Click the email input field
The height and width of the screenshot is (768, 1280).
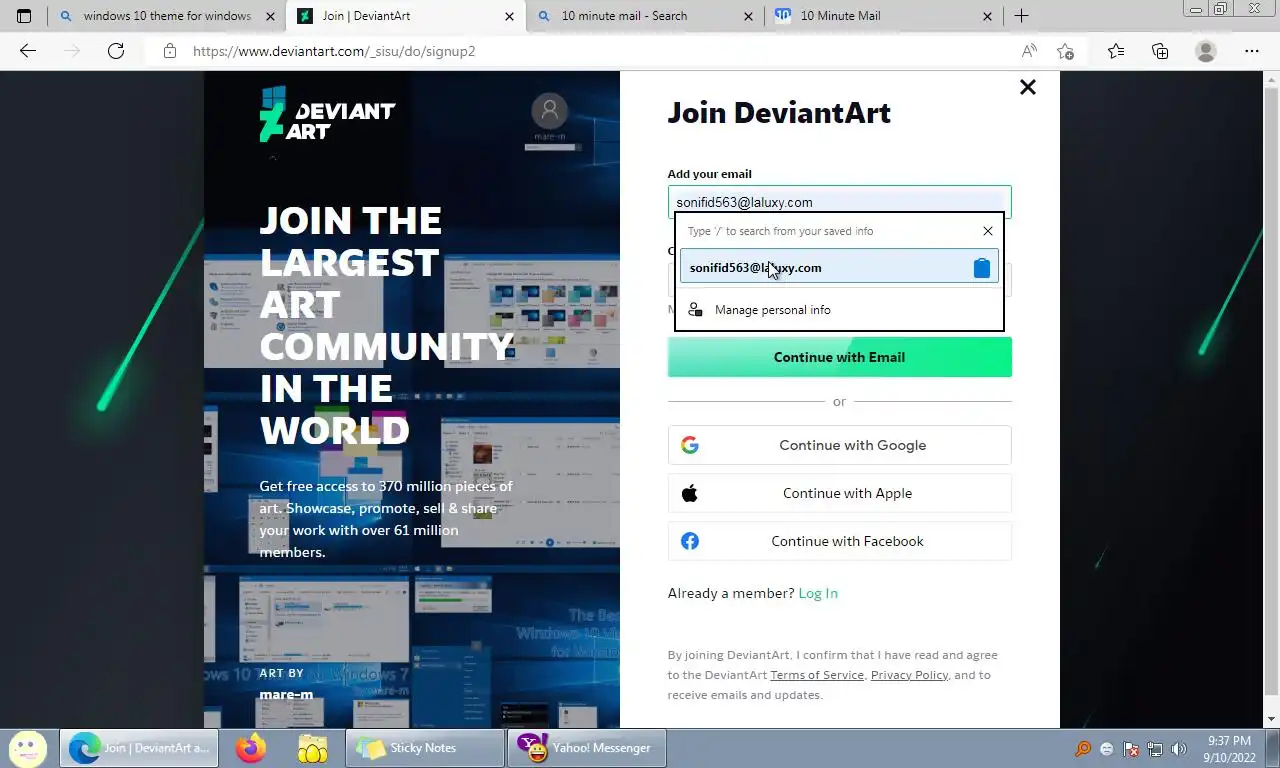(839, 202)
